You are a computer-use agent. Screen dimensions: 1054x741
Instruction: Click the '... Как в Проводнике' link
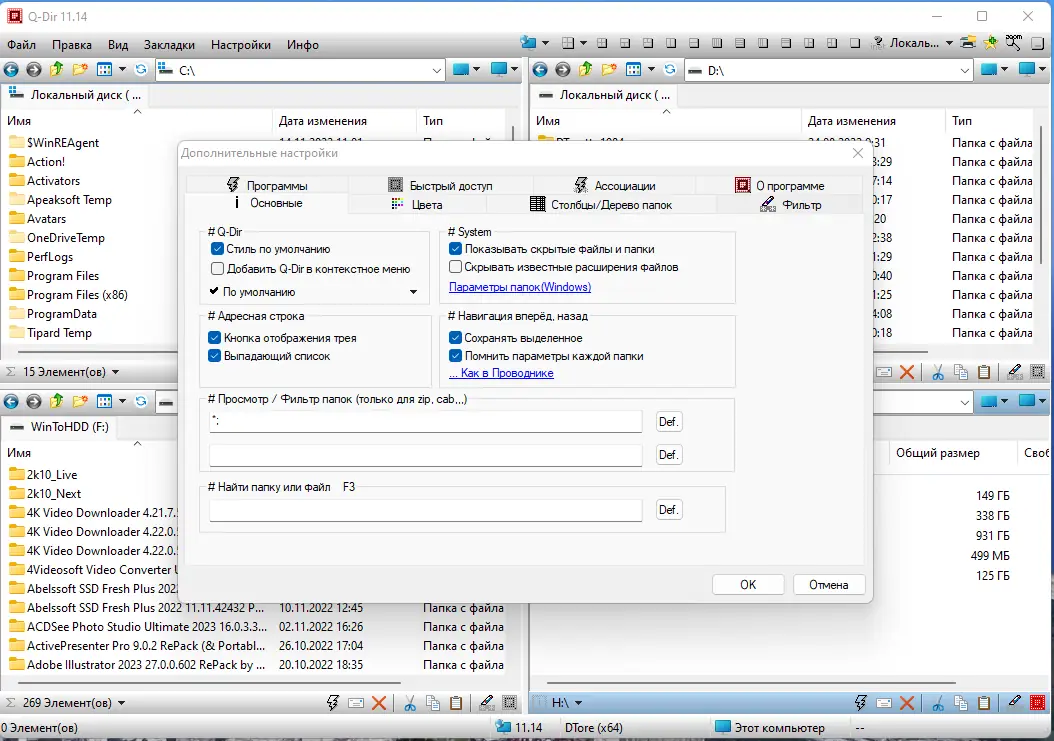coord(501,373)
